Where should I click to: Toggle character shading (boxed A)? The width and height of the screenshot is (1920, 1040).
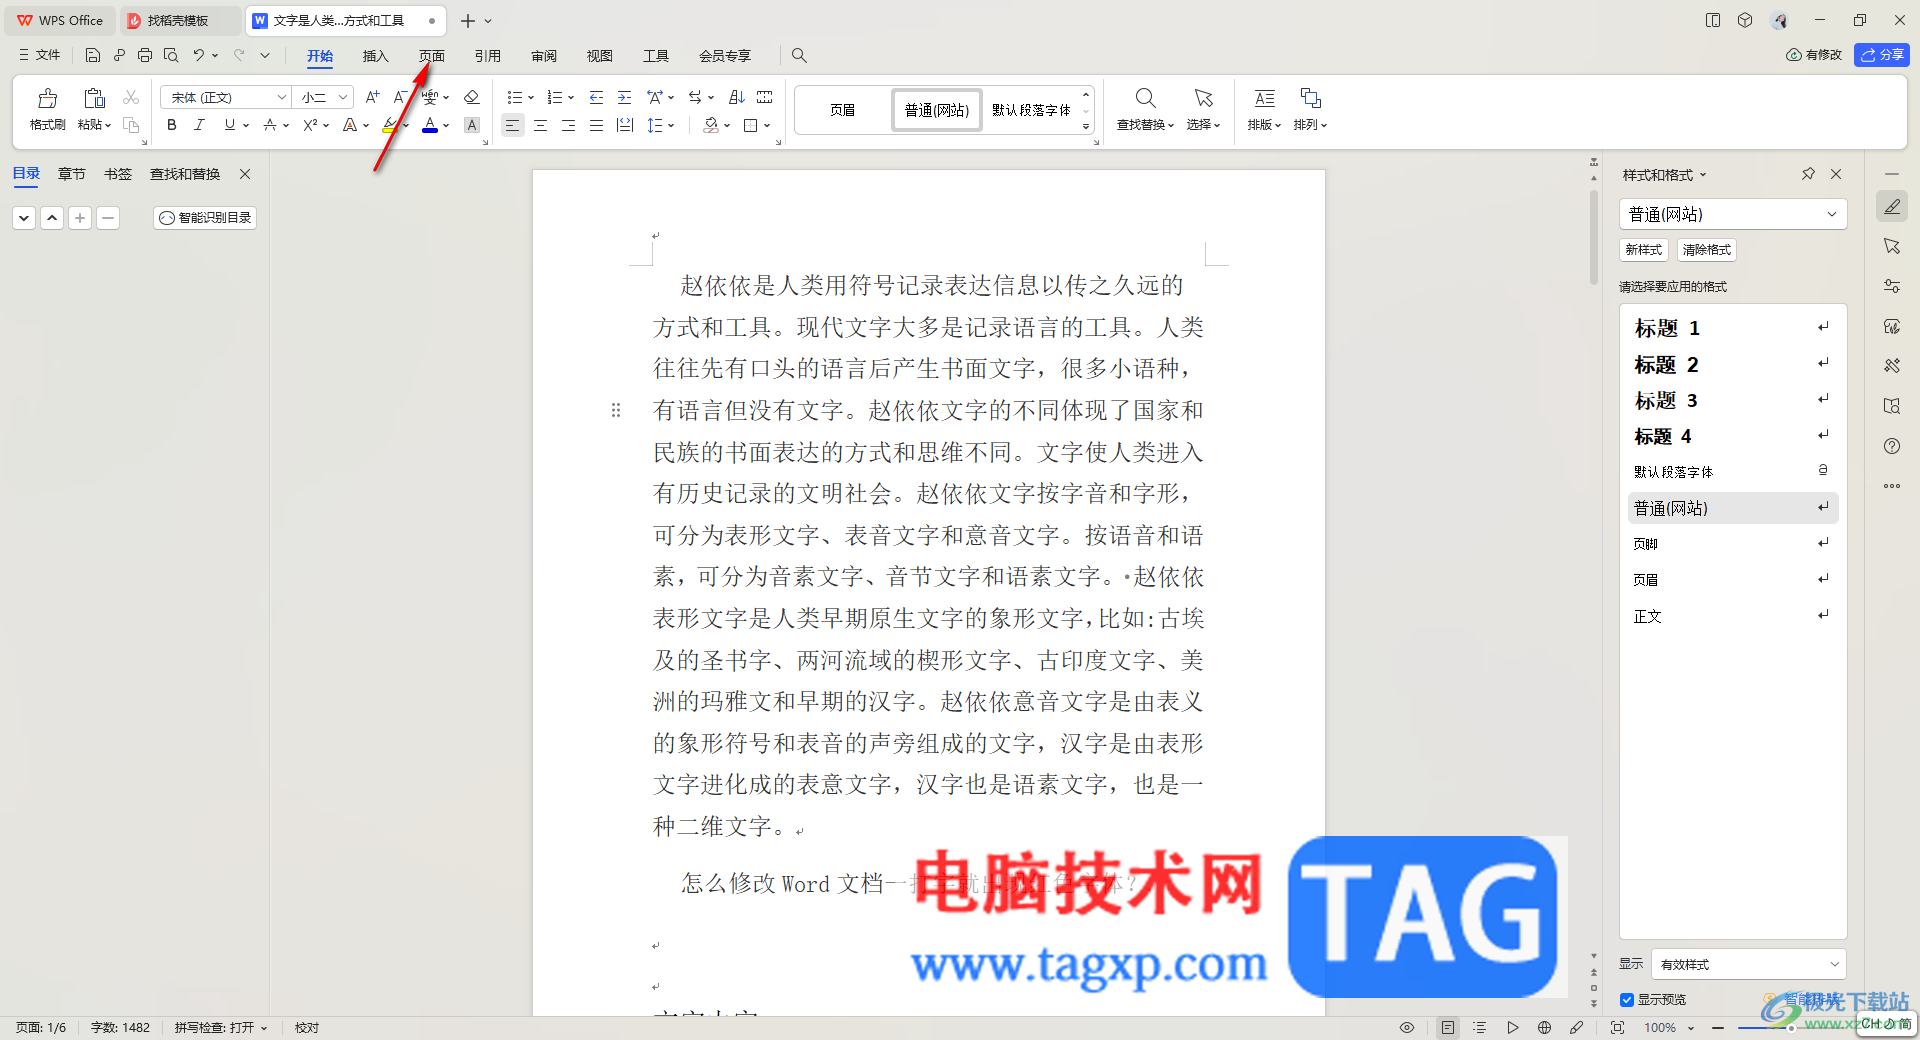pos(472,125)
